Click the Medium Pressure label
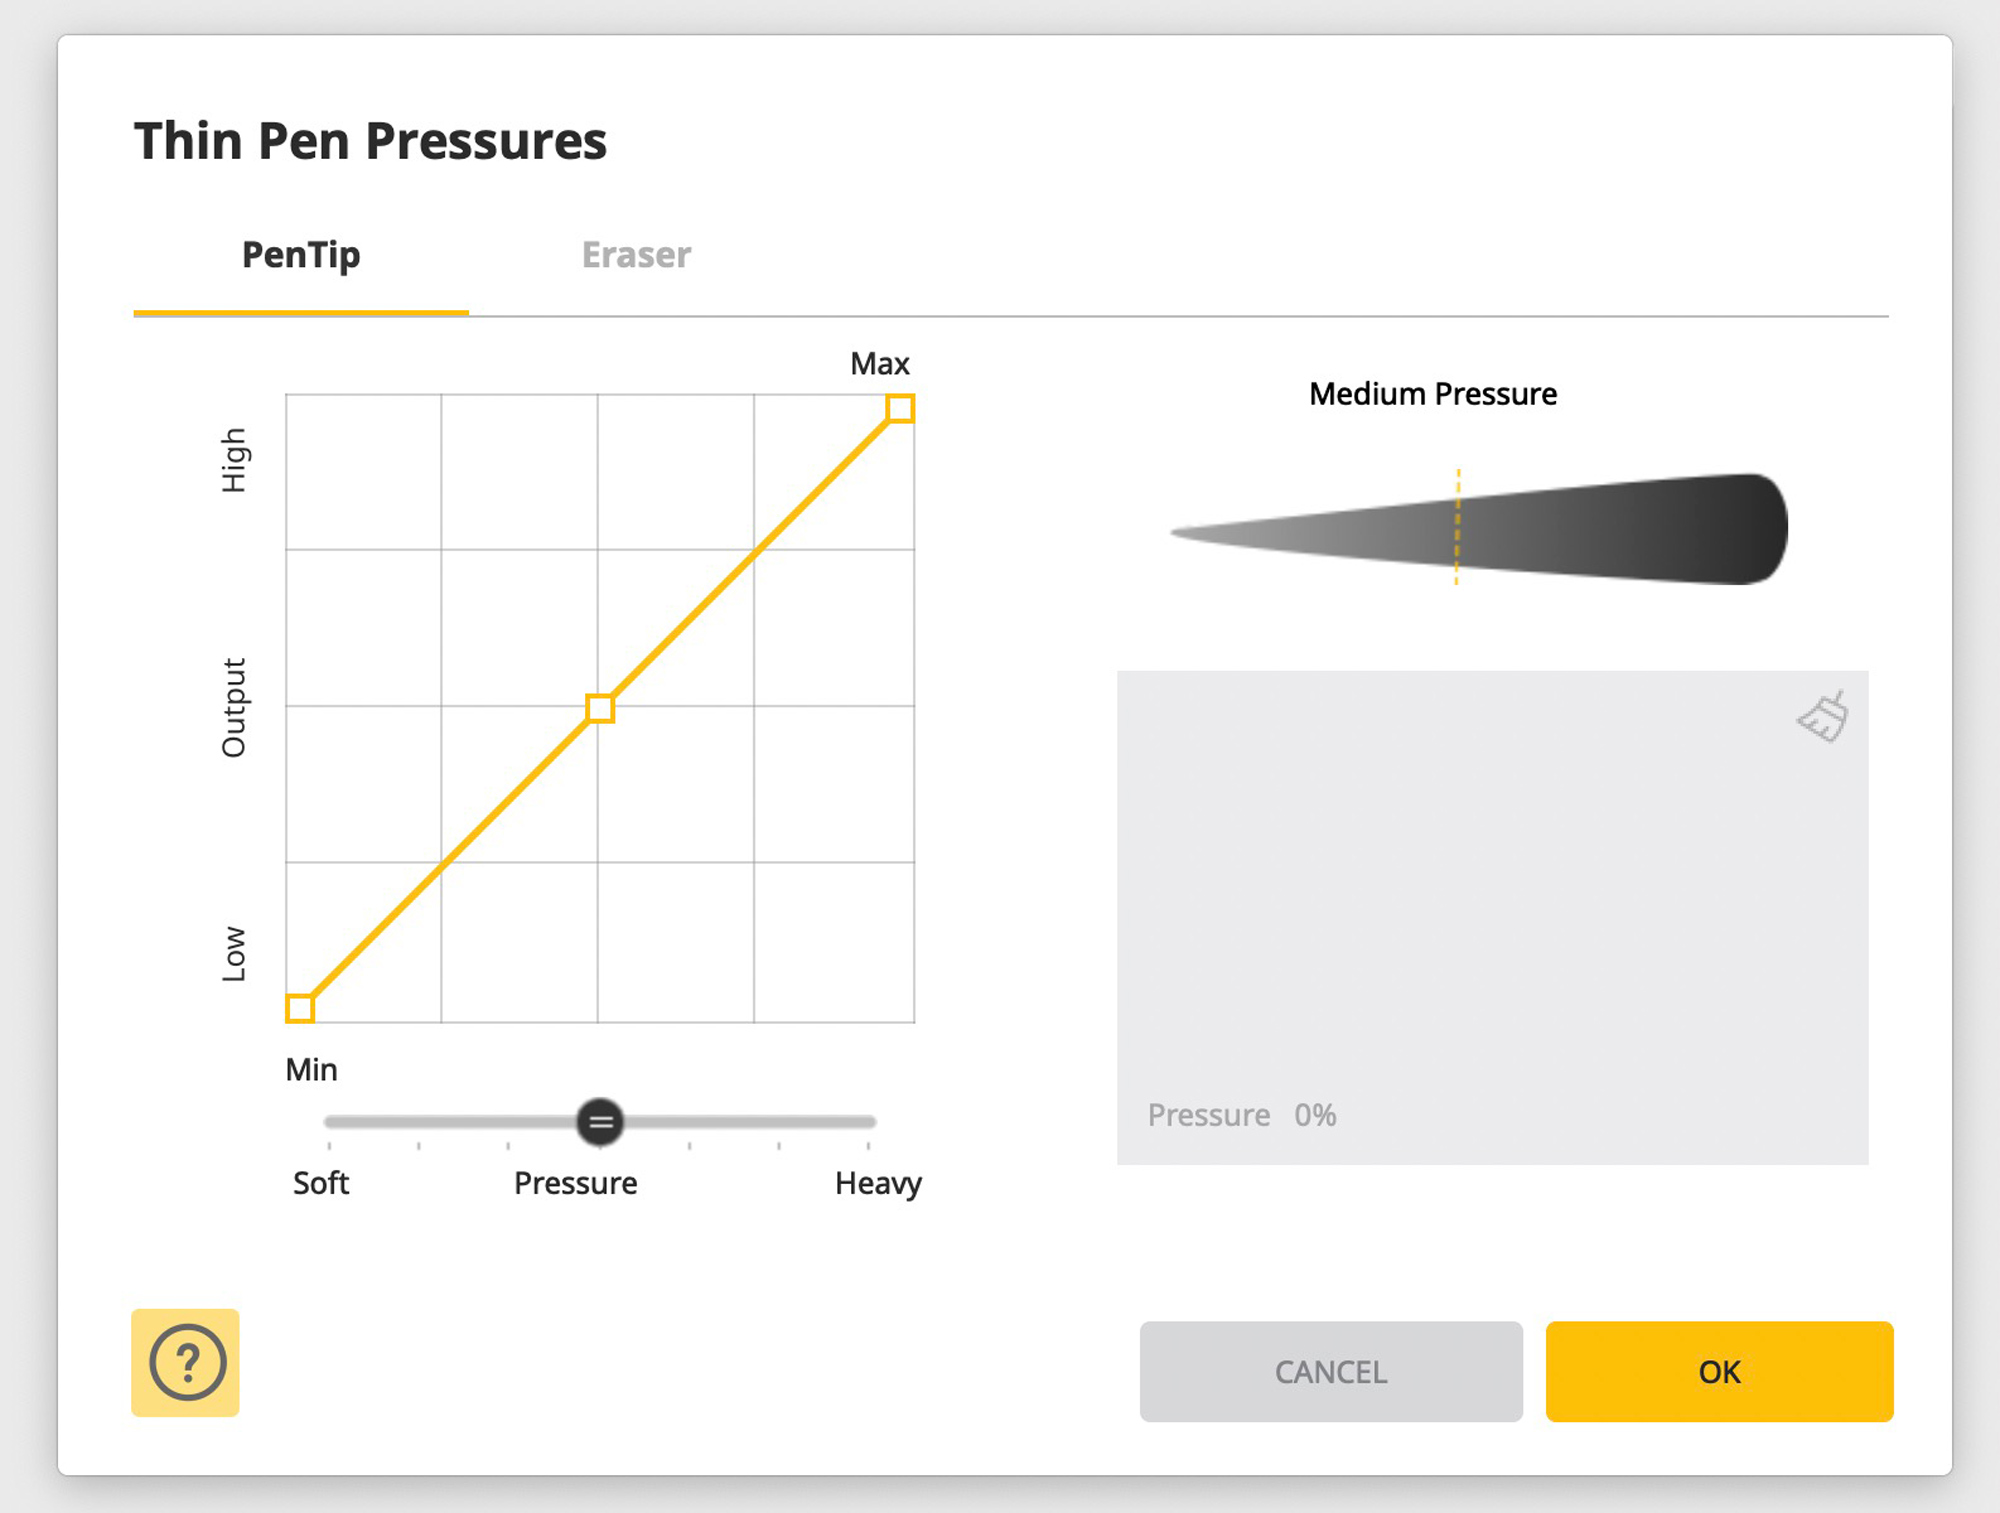 (1432, 394)
